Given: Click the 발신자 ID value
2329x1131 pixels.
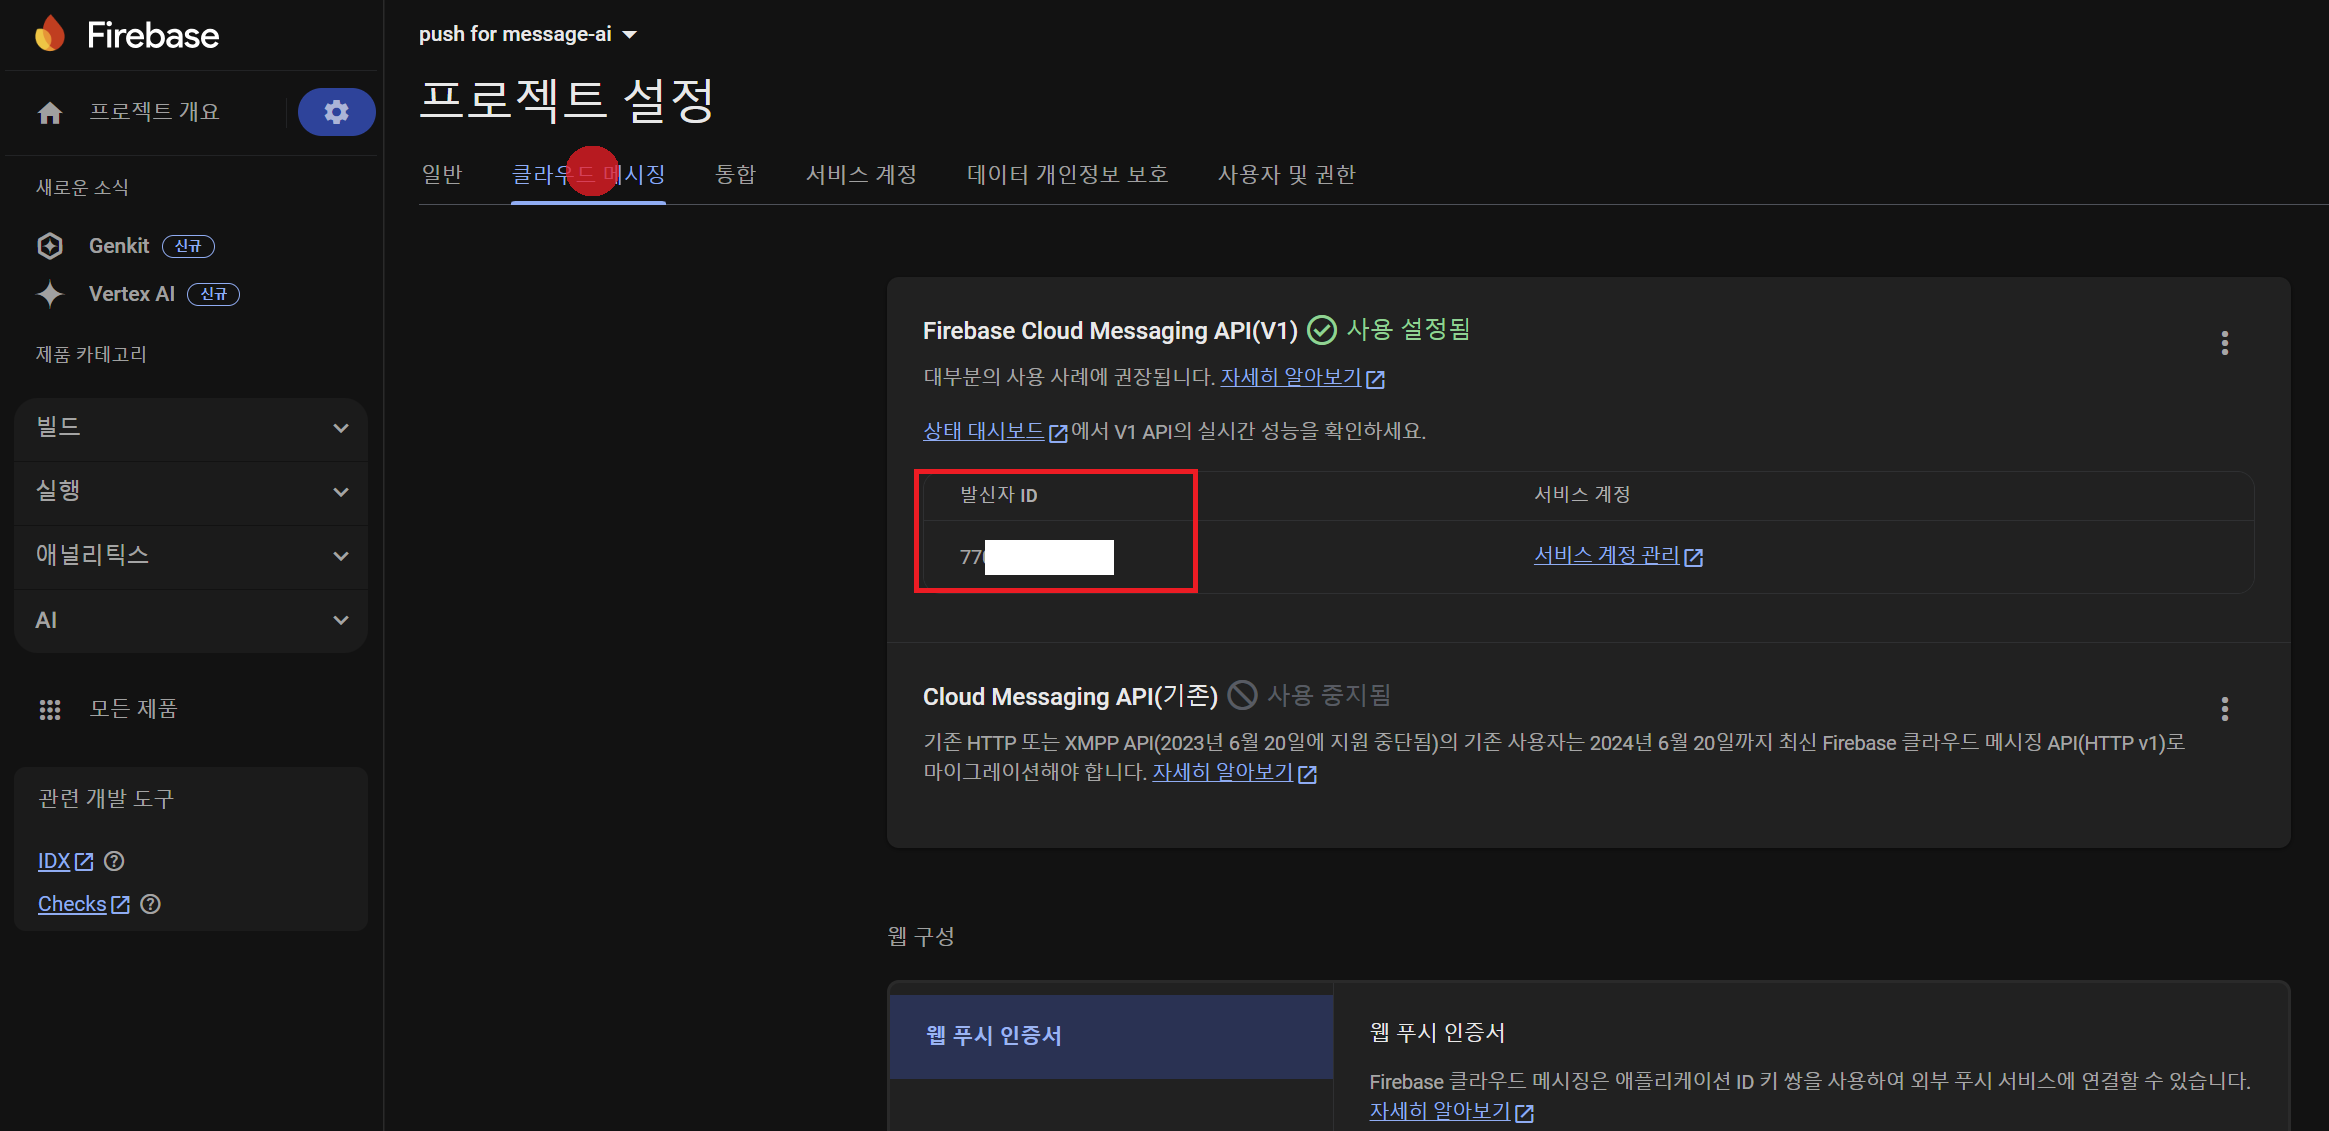Looking at the screenshot, I should (1036, 557).
